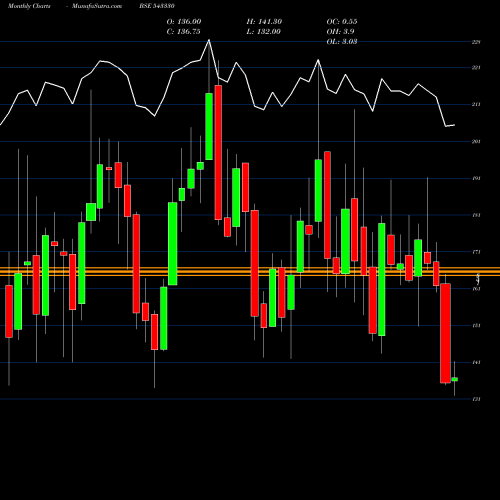This screenshot has height=500, width=500.
Task: Select the low value "L: 132.00"
Action: [263, 32]
